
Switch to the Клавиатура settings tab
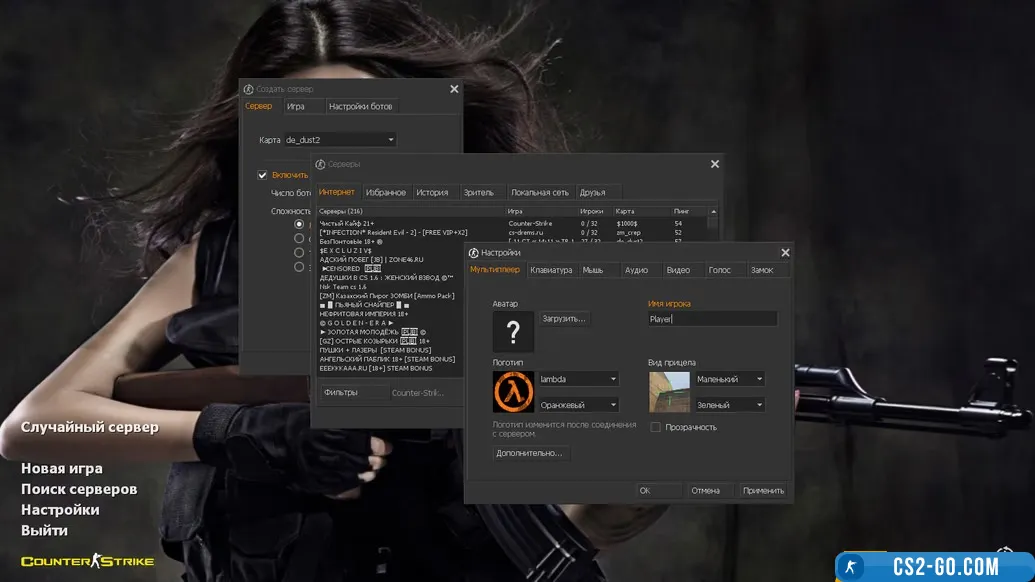point(551,270)
